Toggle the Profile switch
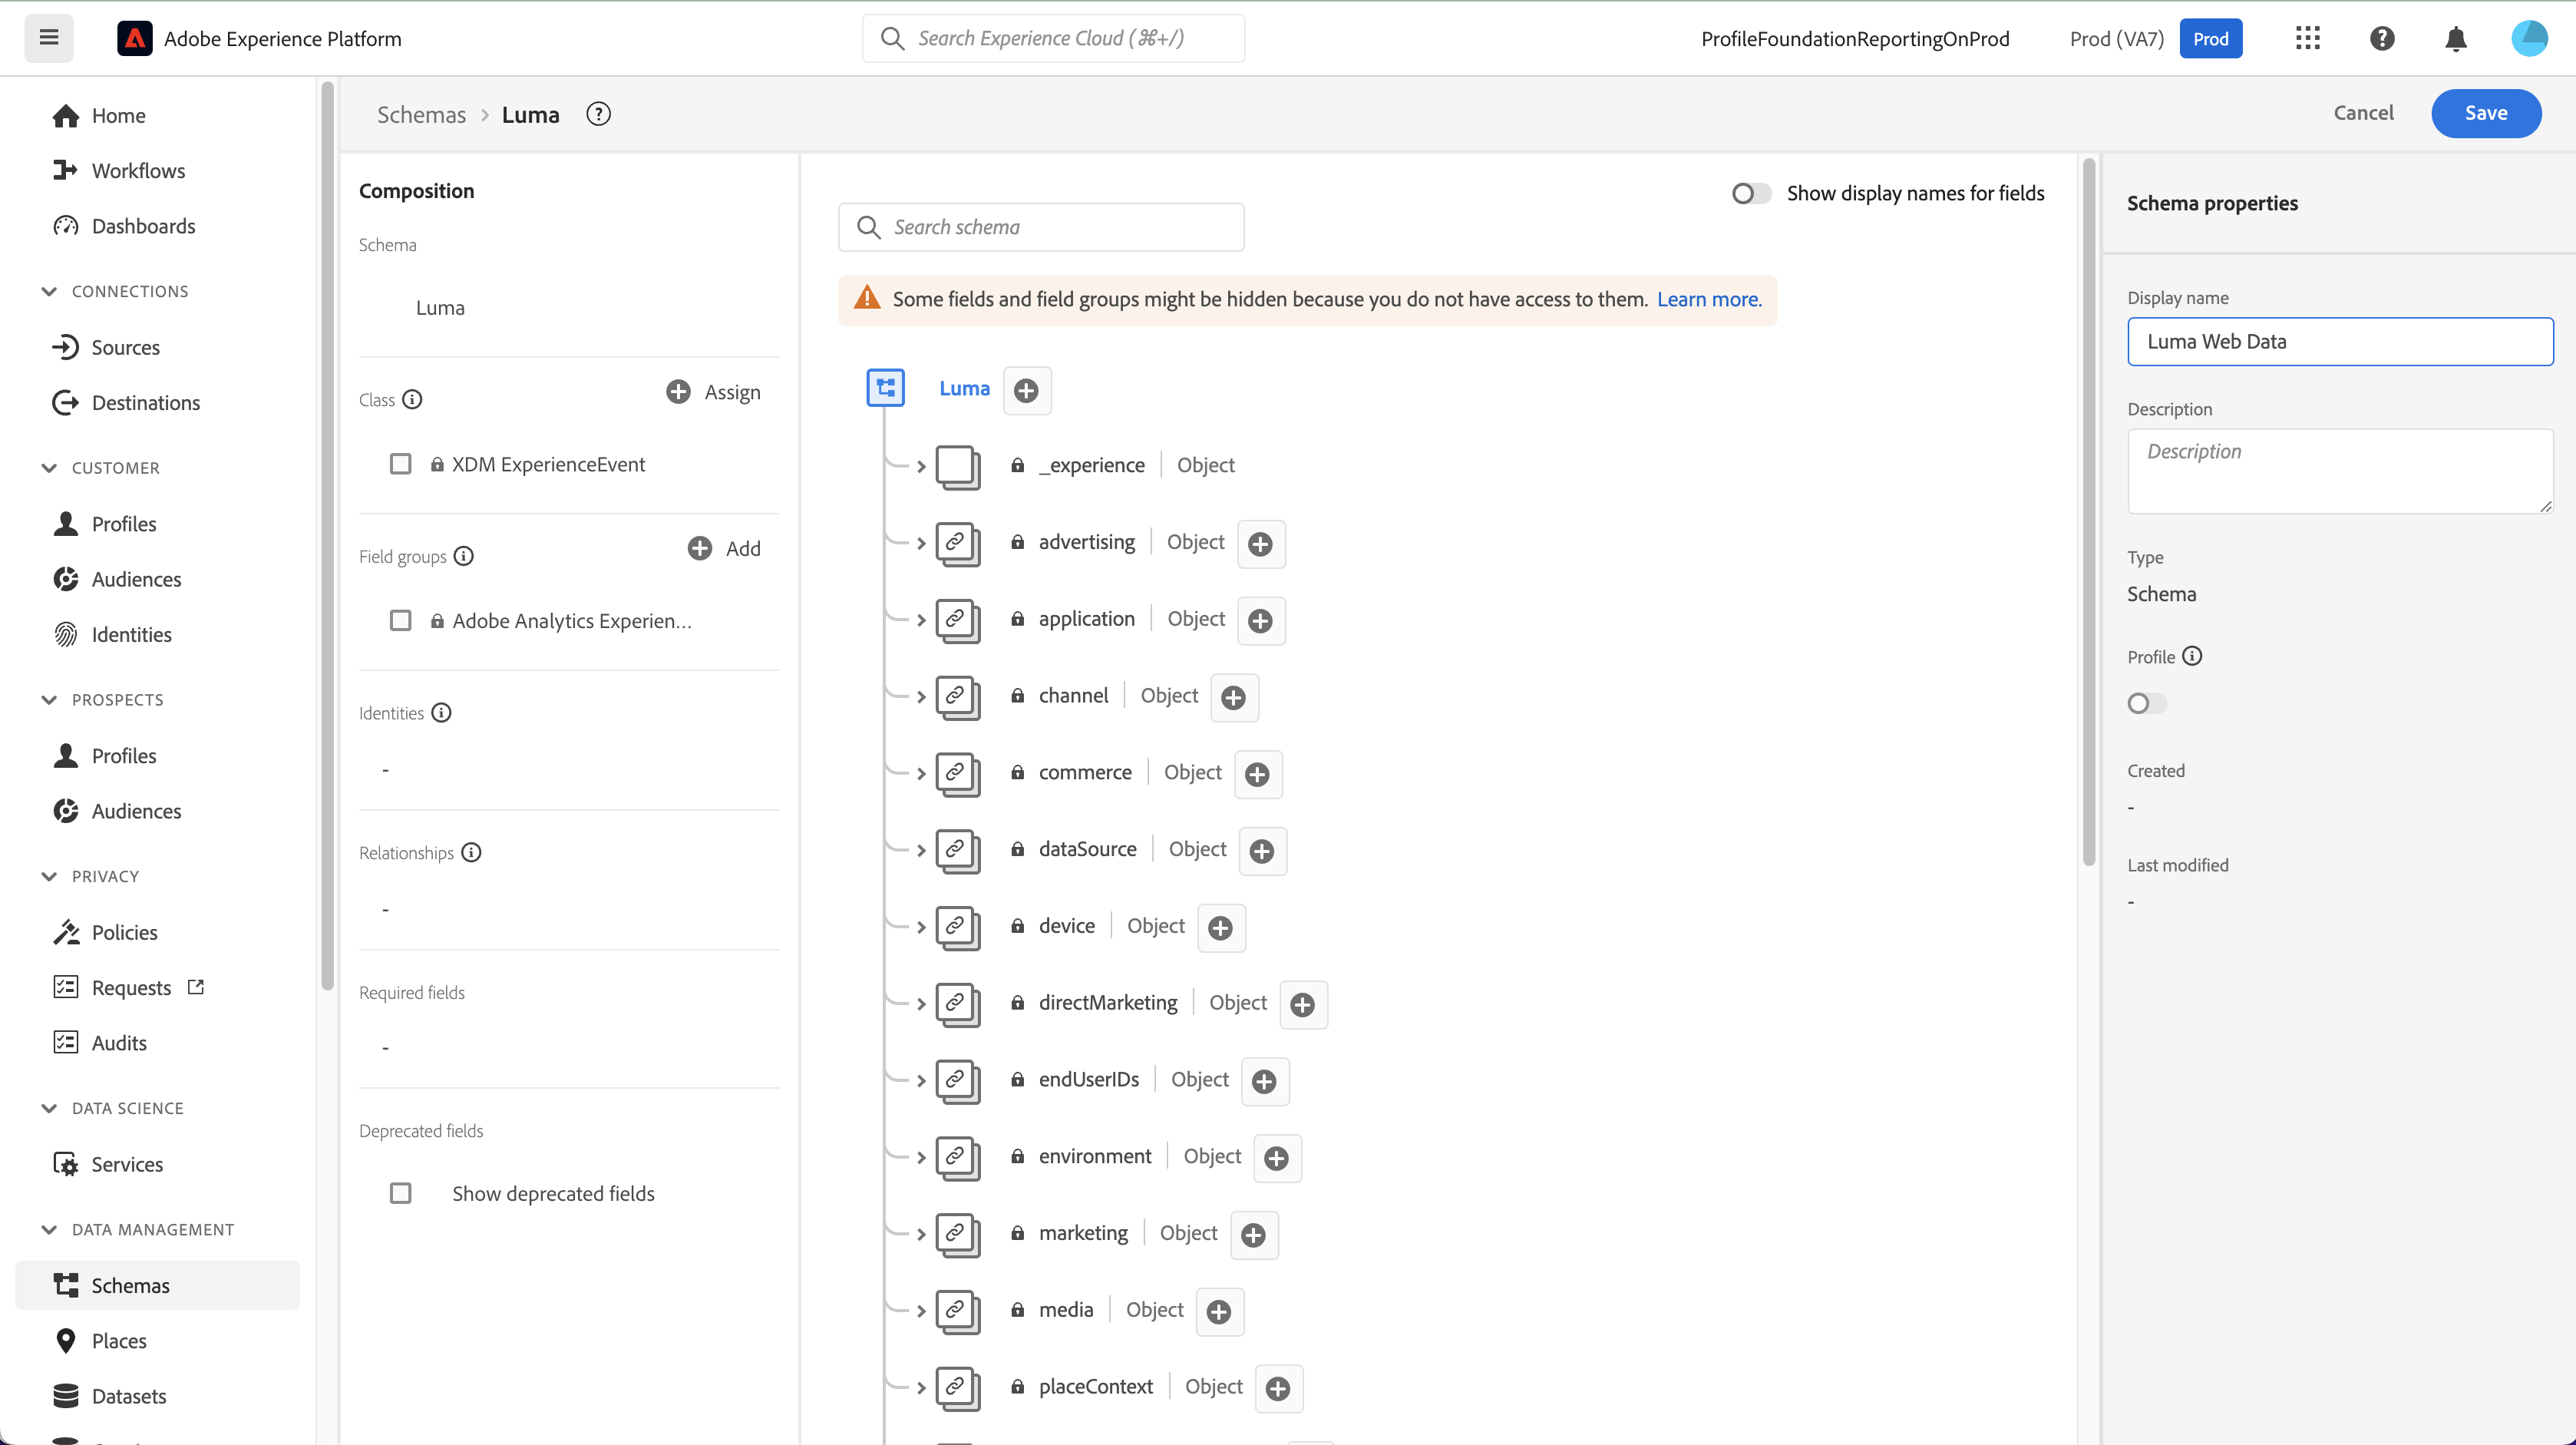Image resolution: width=2576 pixels, height=1445 pixels. 2147,703
